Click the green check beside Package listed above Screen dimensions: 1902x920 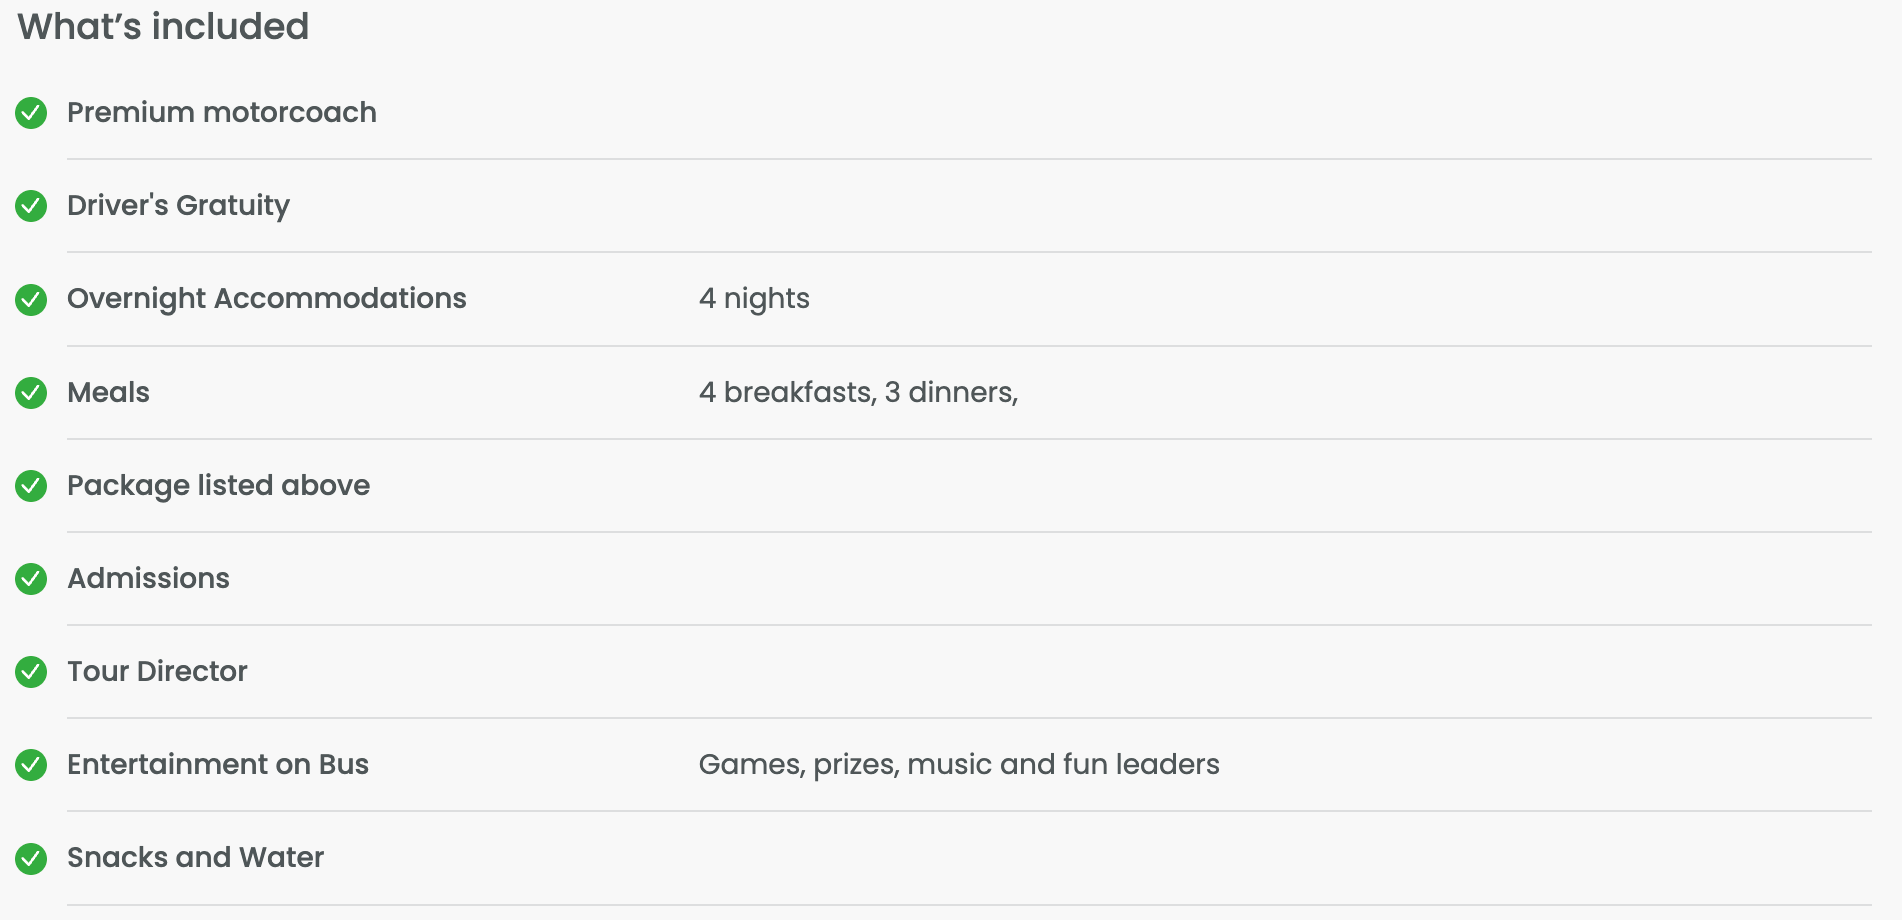[31, 486]
